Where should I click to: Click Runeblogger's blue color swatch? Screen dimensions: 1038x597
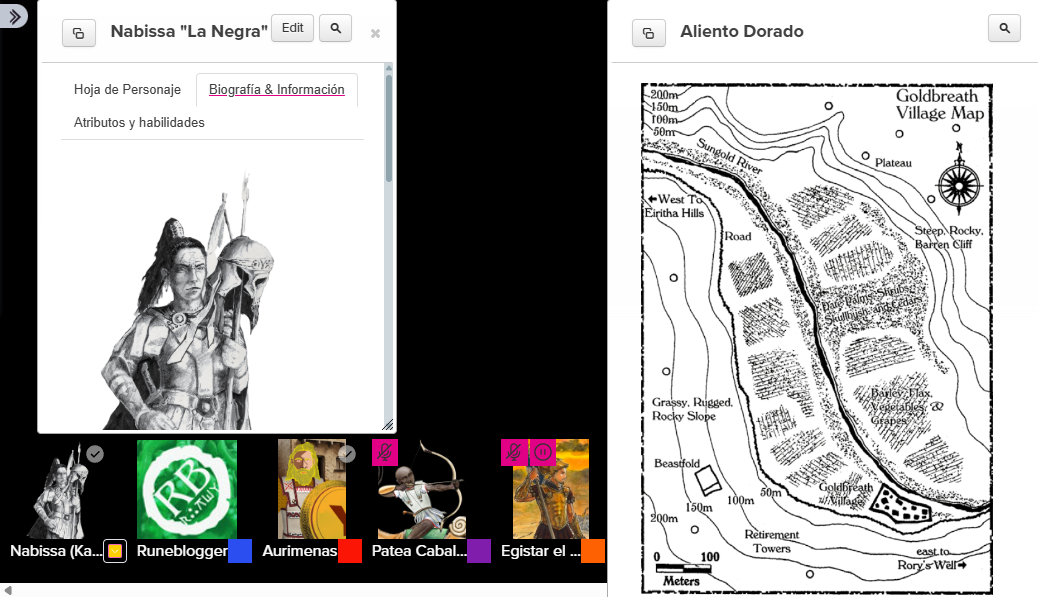240,551
